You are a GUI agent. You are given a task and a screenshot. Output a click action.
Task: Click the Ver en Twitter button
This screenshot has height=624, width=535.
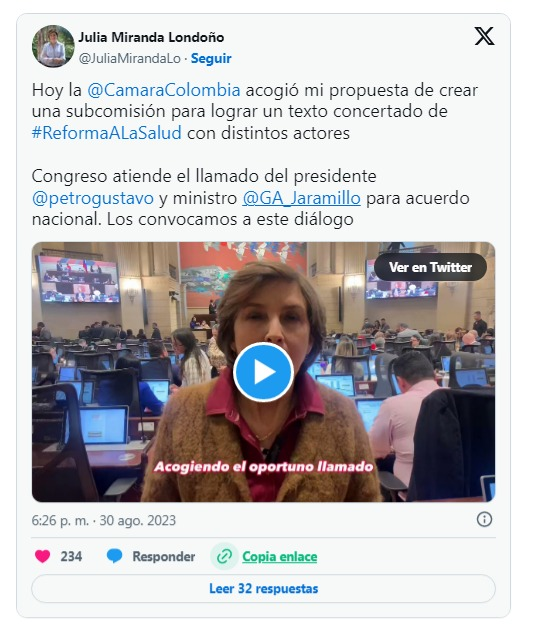click(x=430, y=267)
